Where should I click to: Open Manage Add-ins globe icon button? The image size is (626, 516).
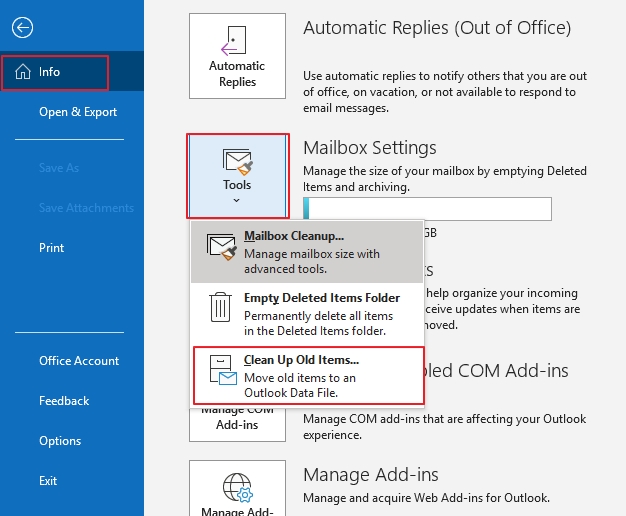[237, 490]
